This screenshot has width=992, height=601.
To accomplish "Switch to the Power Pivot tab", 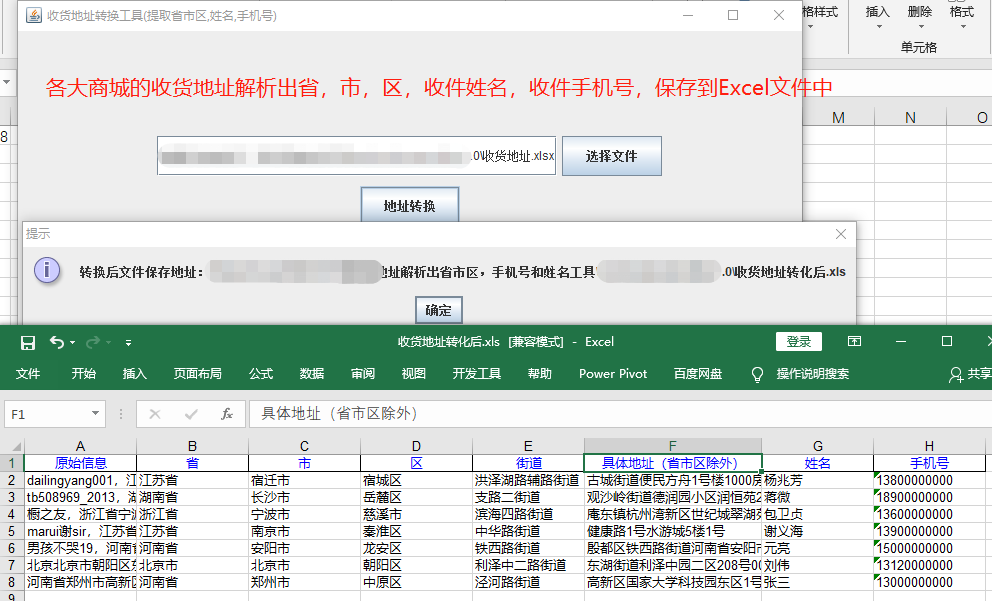I will pos(613,374).
